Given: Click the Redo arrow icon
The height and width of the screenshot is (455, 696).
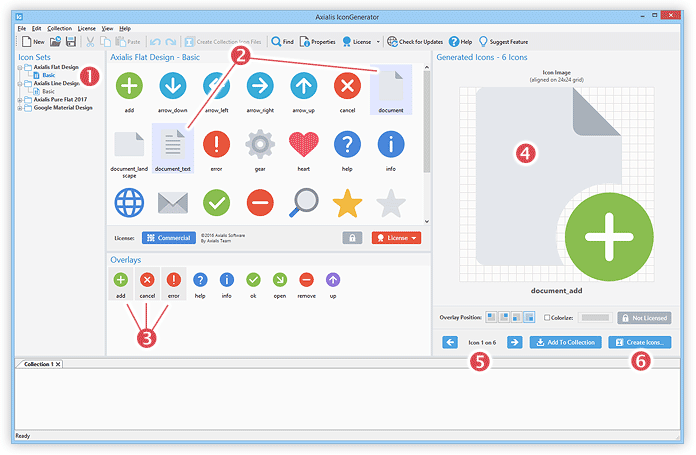Looking at the screenshot, I should tap(170, 42).
